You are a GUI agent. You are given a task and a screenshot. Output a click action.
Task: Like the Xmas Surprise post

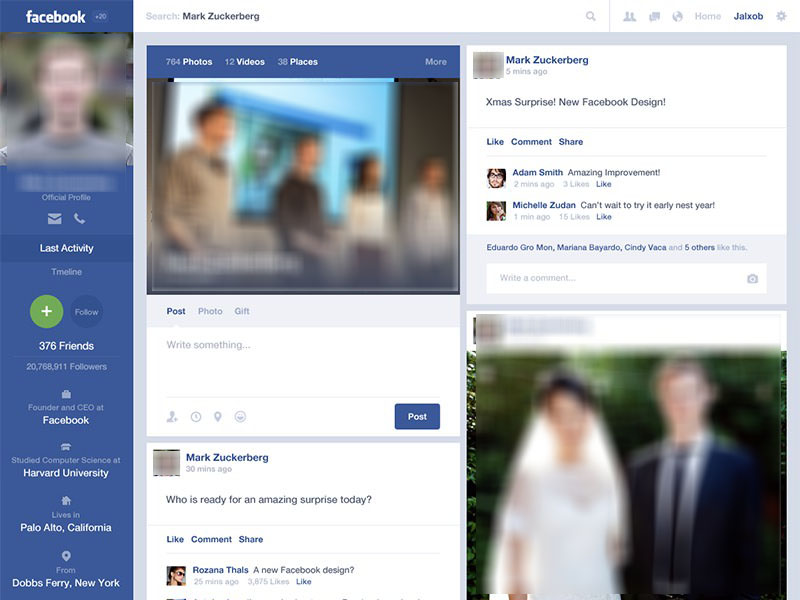click(x=495, y=142)
